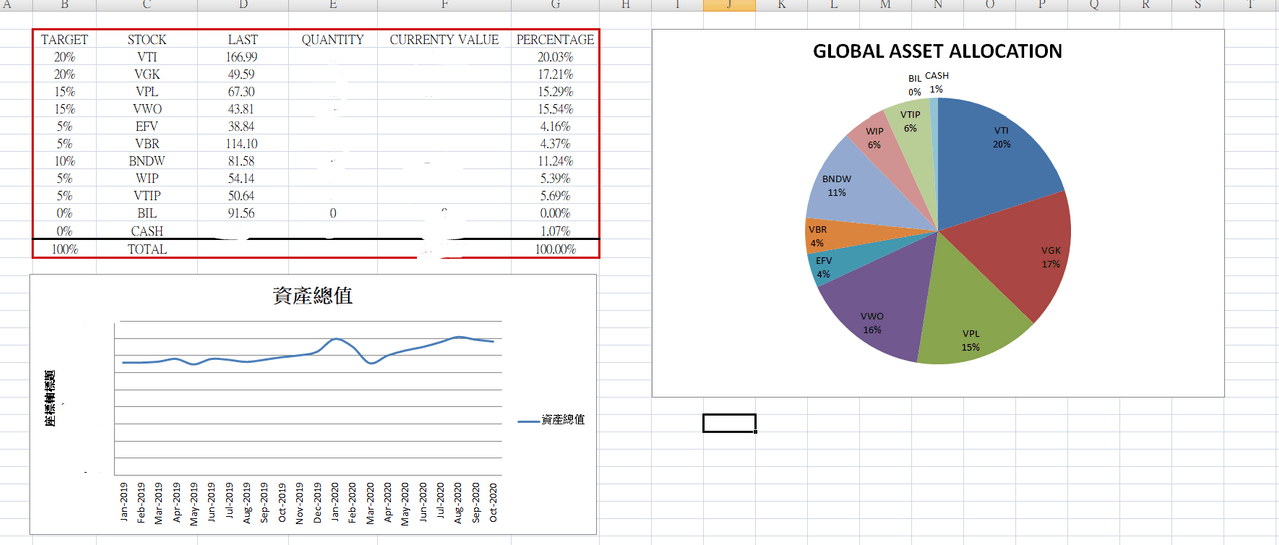Select last price 166.99

243,57
